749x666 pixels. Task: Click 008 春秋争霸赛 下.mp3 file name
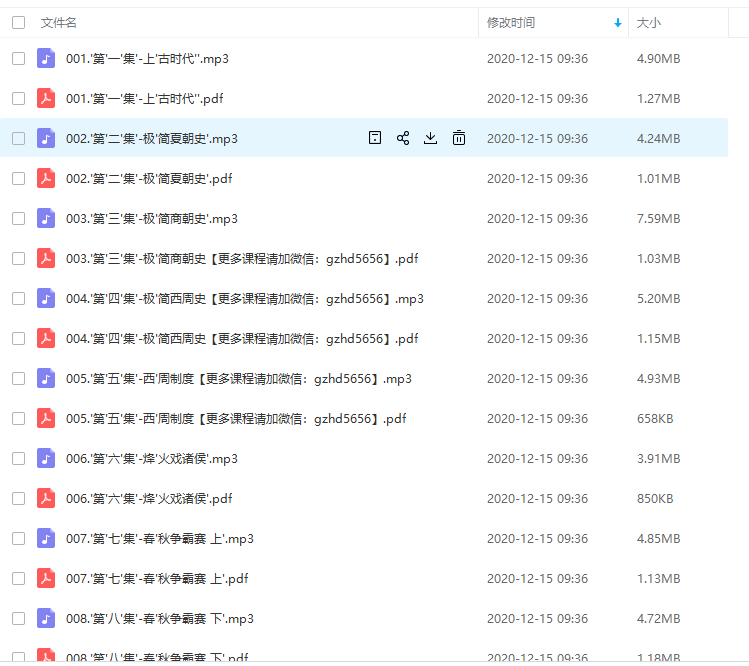159,618
